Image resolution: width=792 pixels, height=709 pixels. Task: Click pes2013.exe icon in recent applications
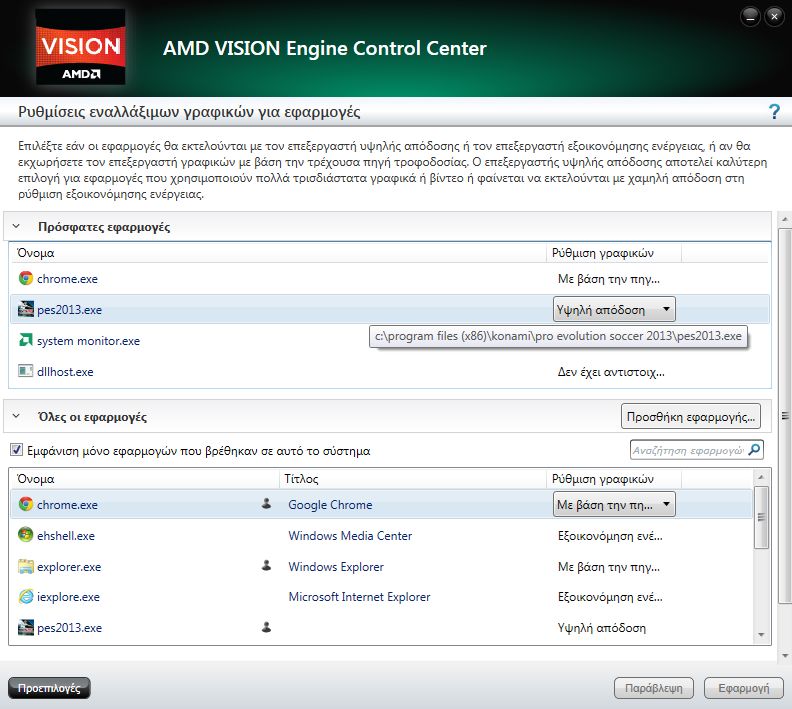point(26,309)
